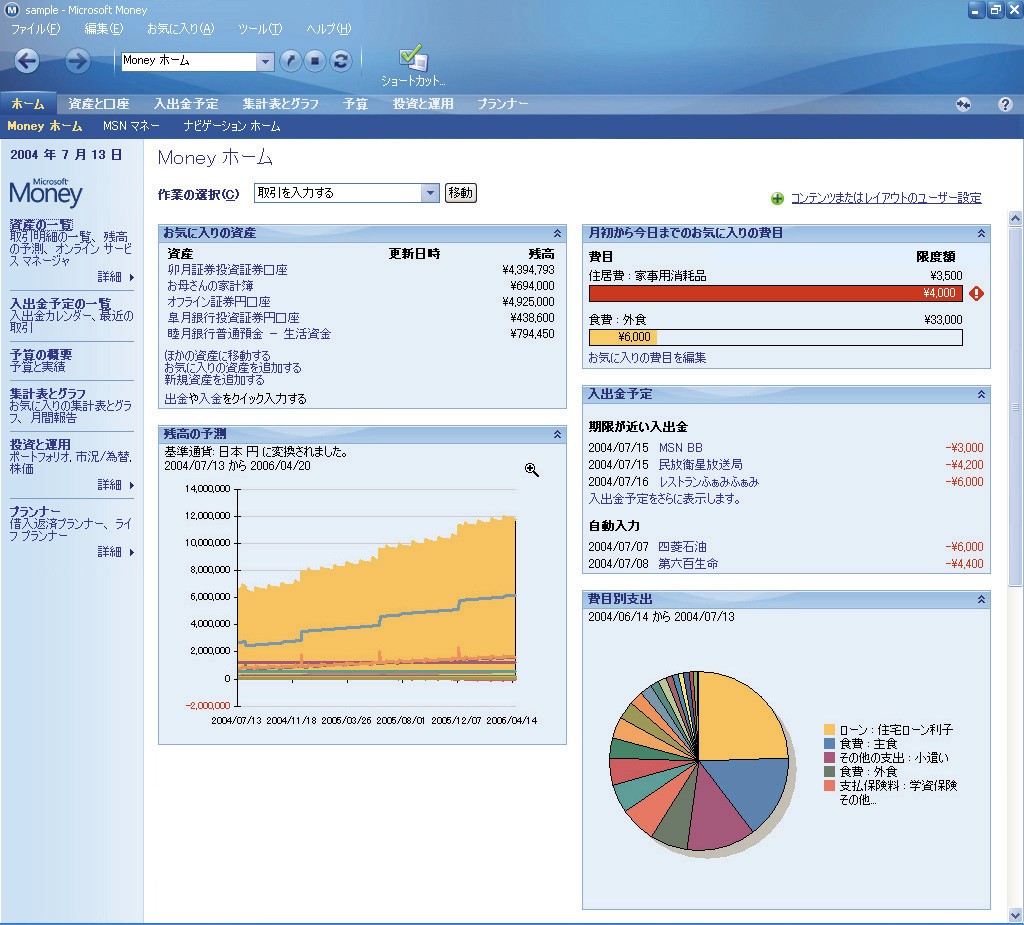The height and width of the screenshot is (925, 1024).
Task: Stop loading with the round stop button
Action: (315, 61)
